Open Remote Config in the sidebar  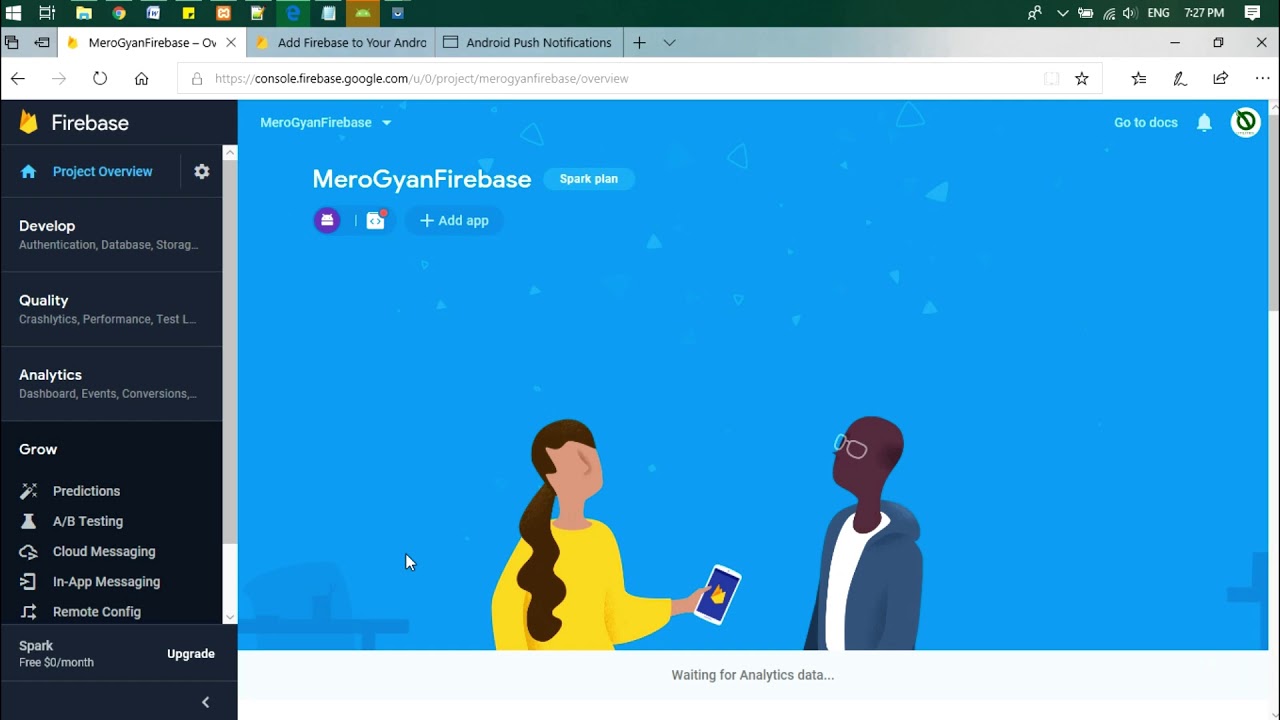tap(97, 611)
